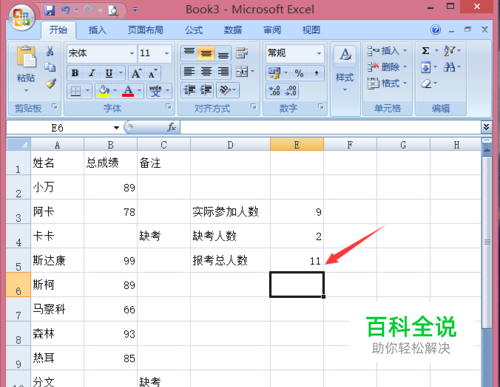Switch to 页面布局 ribbon tab

[x=145, y=30]
